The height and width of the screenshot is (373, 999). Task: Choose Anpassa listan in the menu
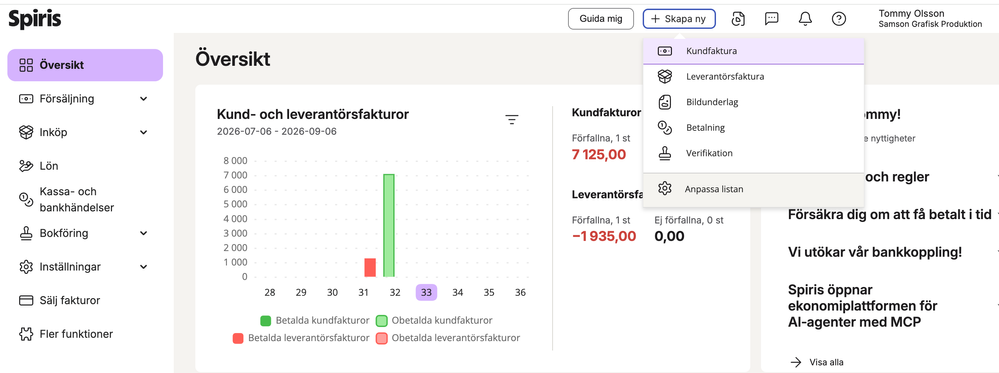(x=753, y=189)
